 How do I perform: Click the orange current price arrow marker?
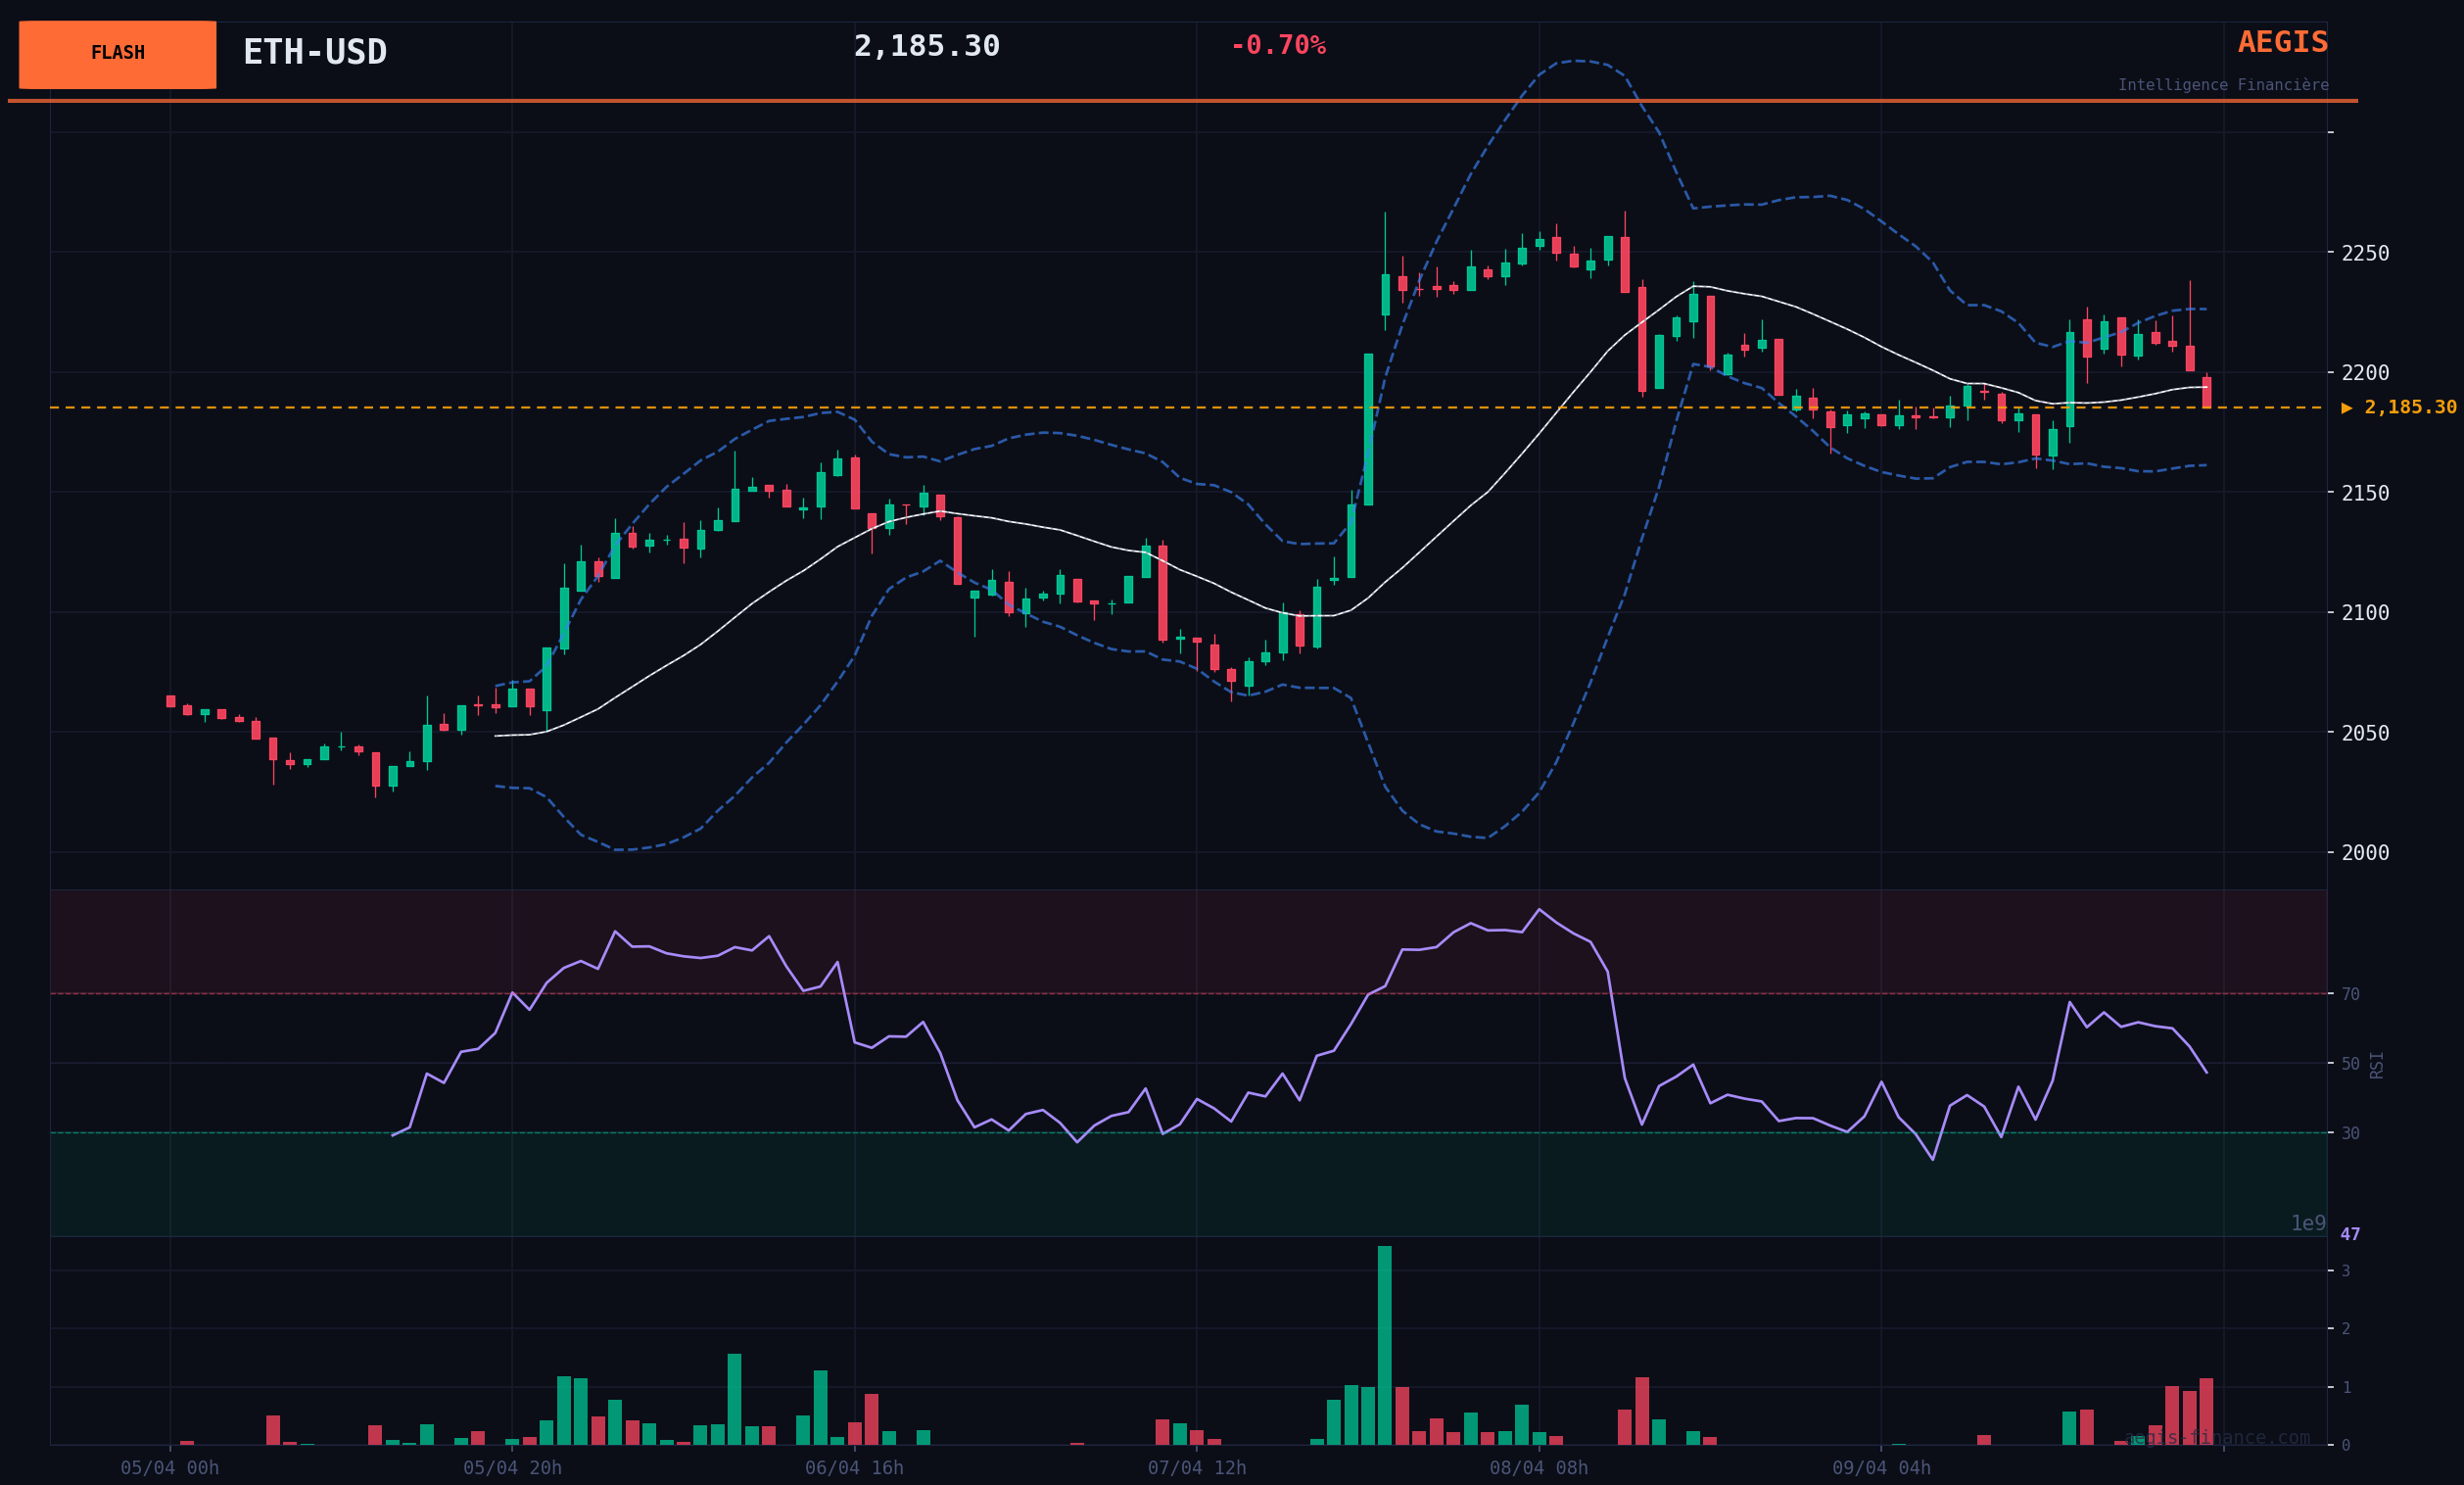2346,408
